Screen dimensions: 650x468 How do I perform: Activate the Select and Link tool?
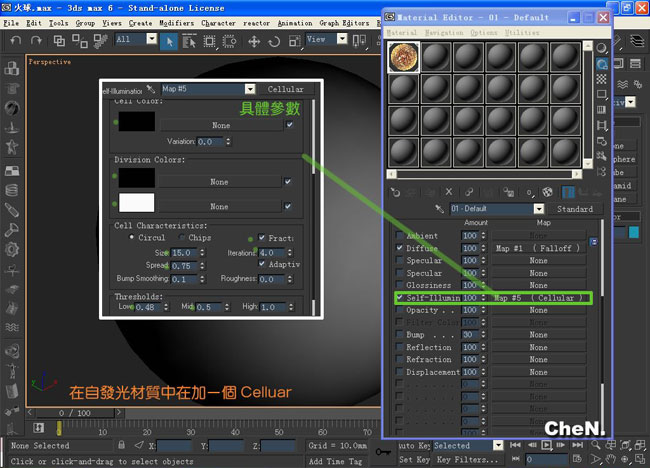click(59, 40)
